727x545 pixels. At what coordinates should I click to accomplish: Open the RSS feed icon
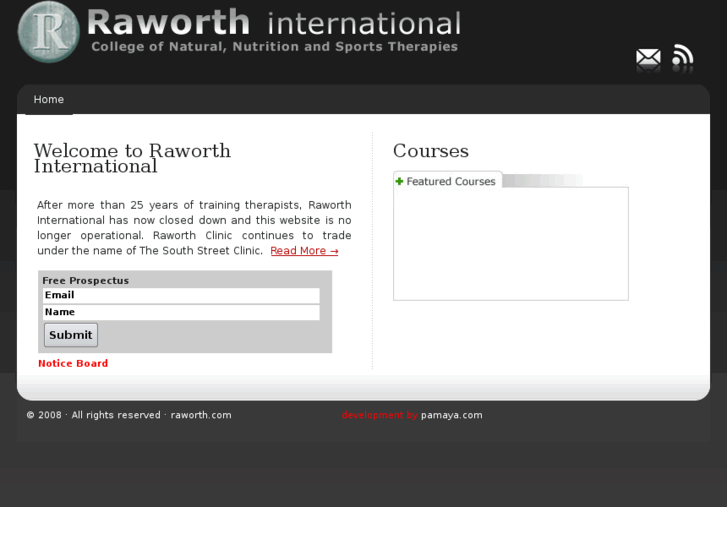coord(682,55)
